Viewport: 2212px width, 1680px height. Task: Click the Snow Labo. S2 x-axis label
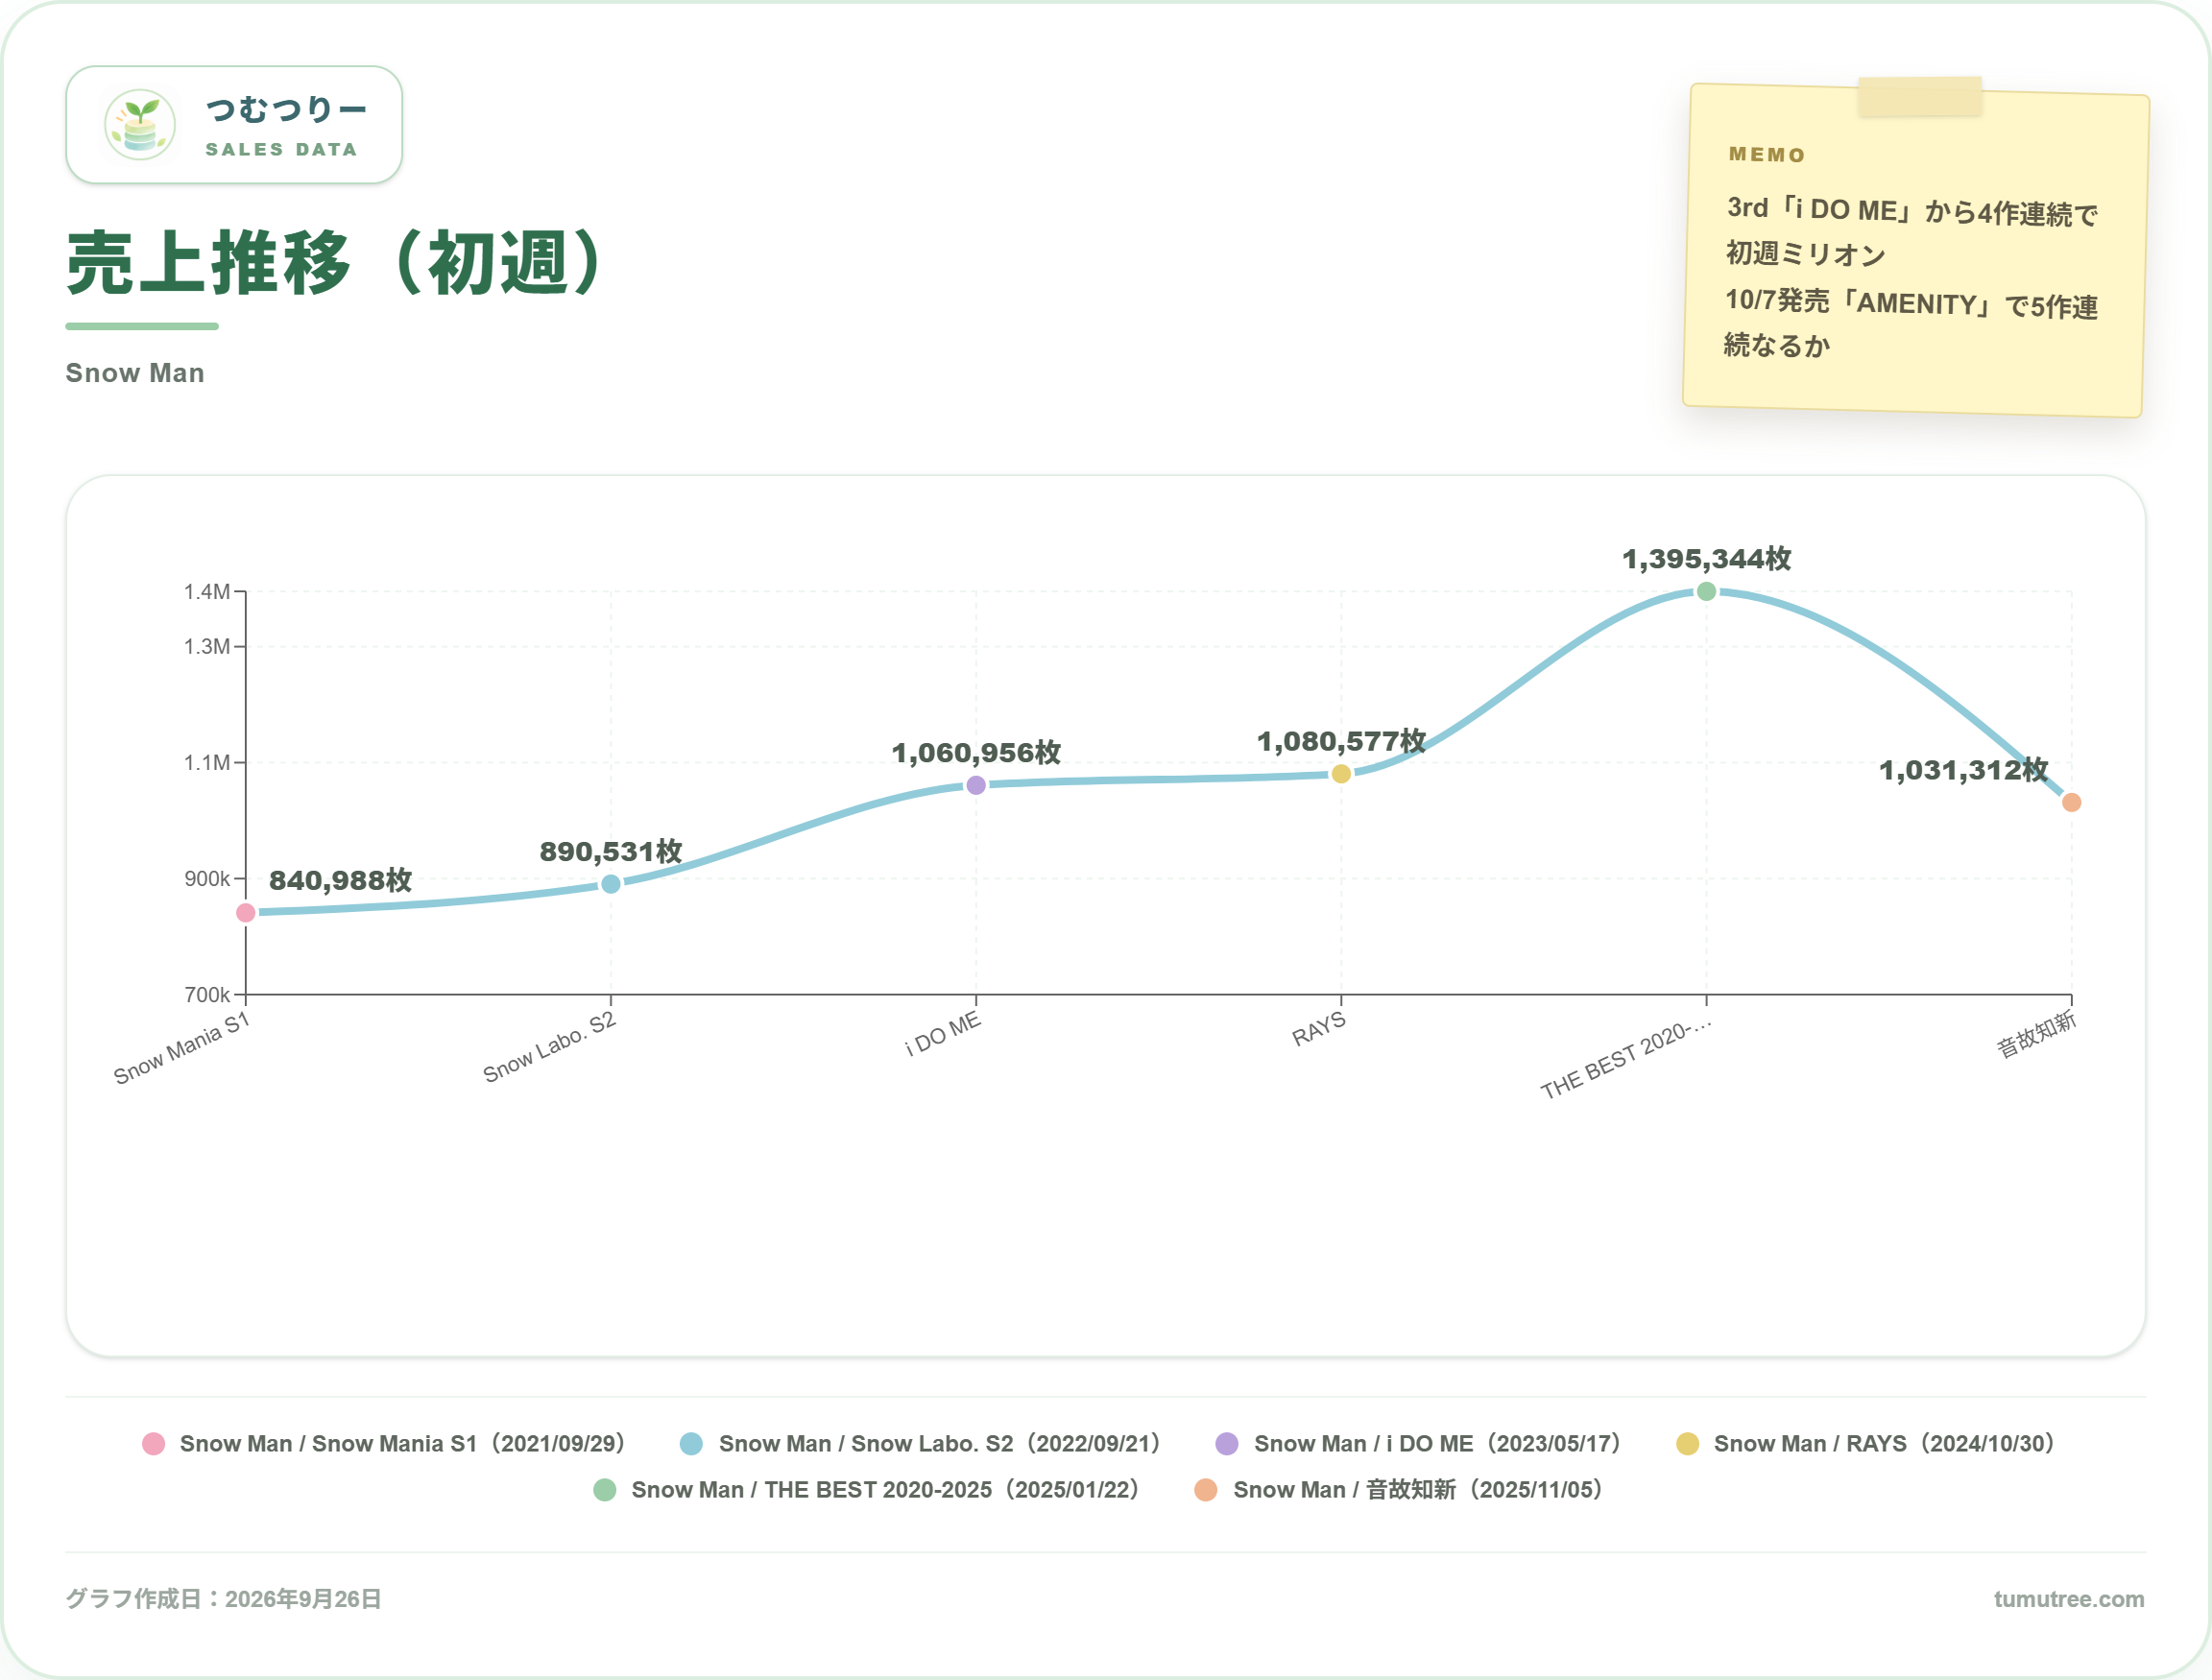pos(549,1047)
